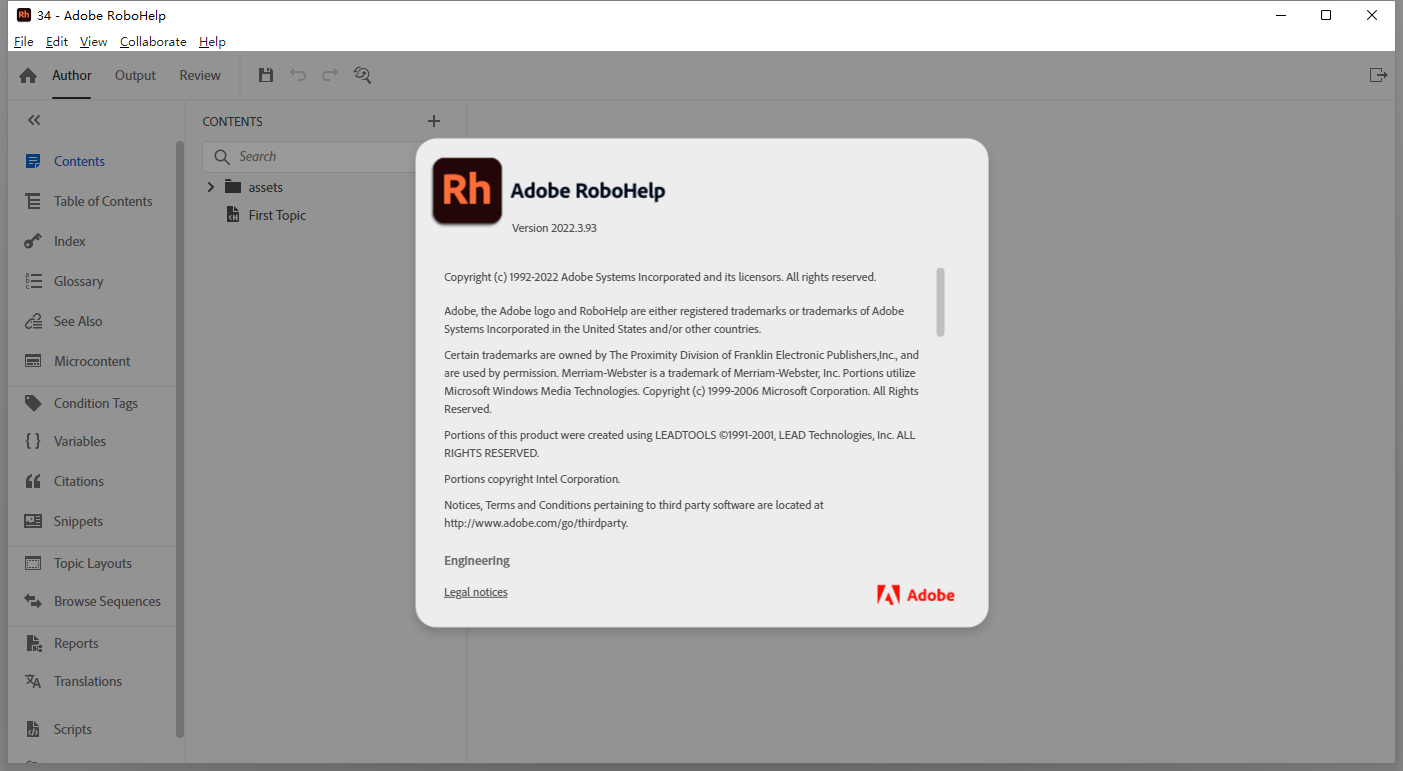The height and width of the screenshot is (771, 1403).
Task: Open the Collaborate menu
Action: [152, 41]
